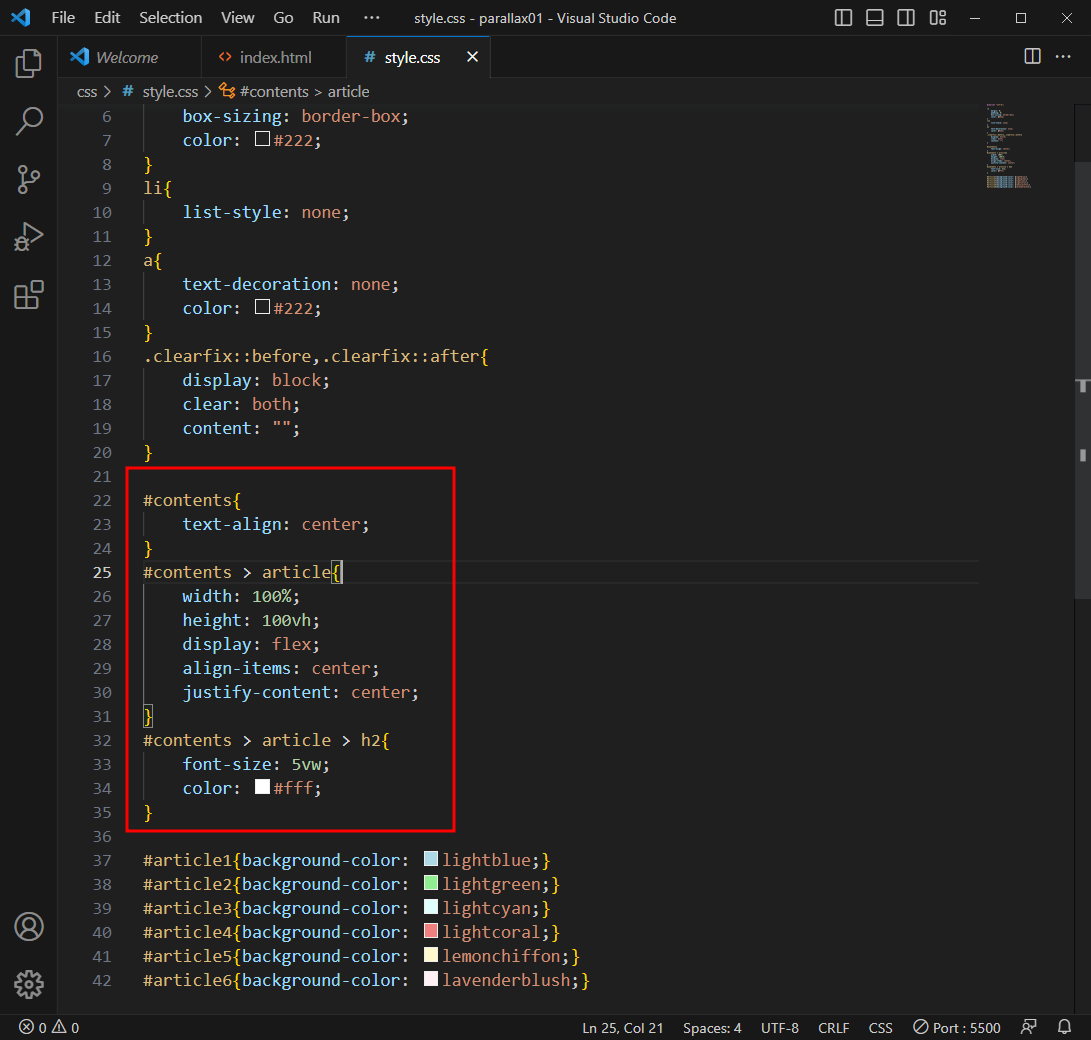This screenshot has height=1040, width=1091.
Task: Click the lightcoral color swatch
Action: (431, 931)
